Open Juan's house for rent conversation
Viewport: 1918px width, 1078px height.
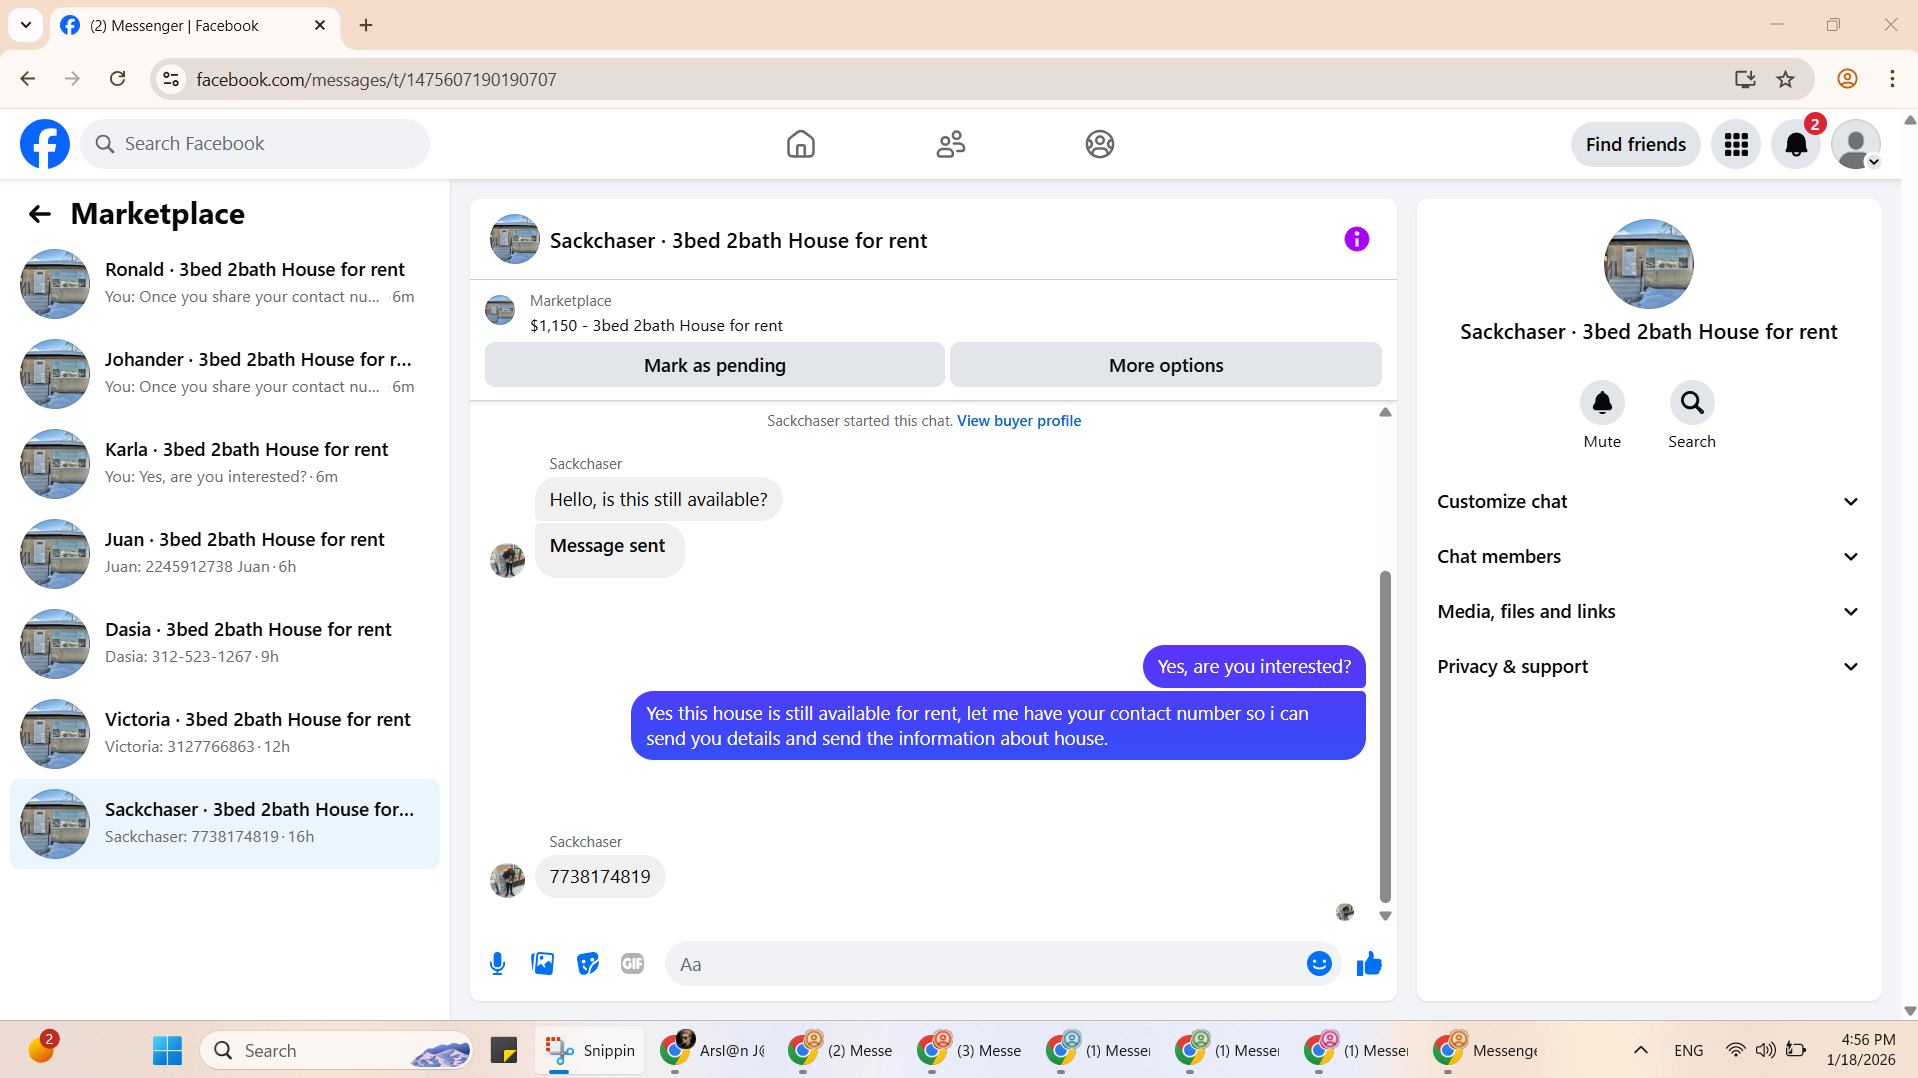225,554
